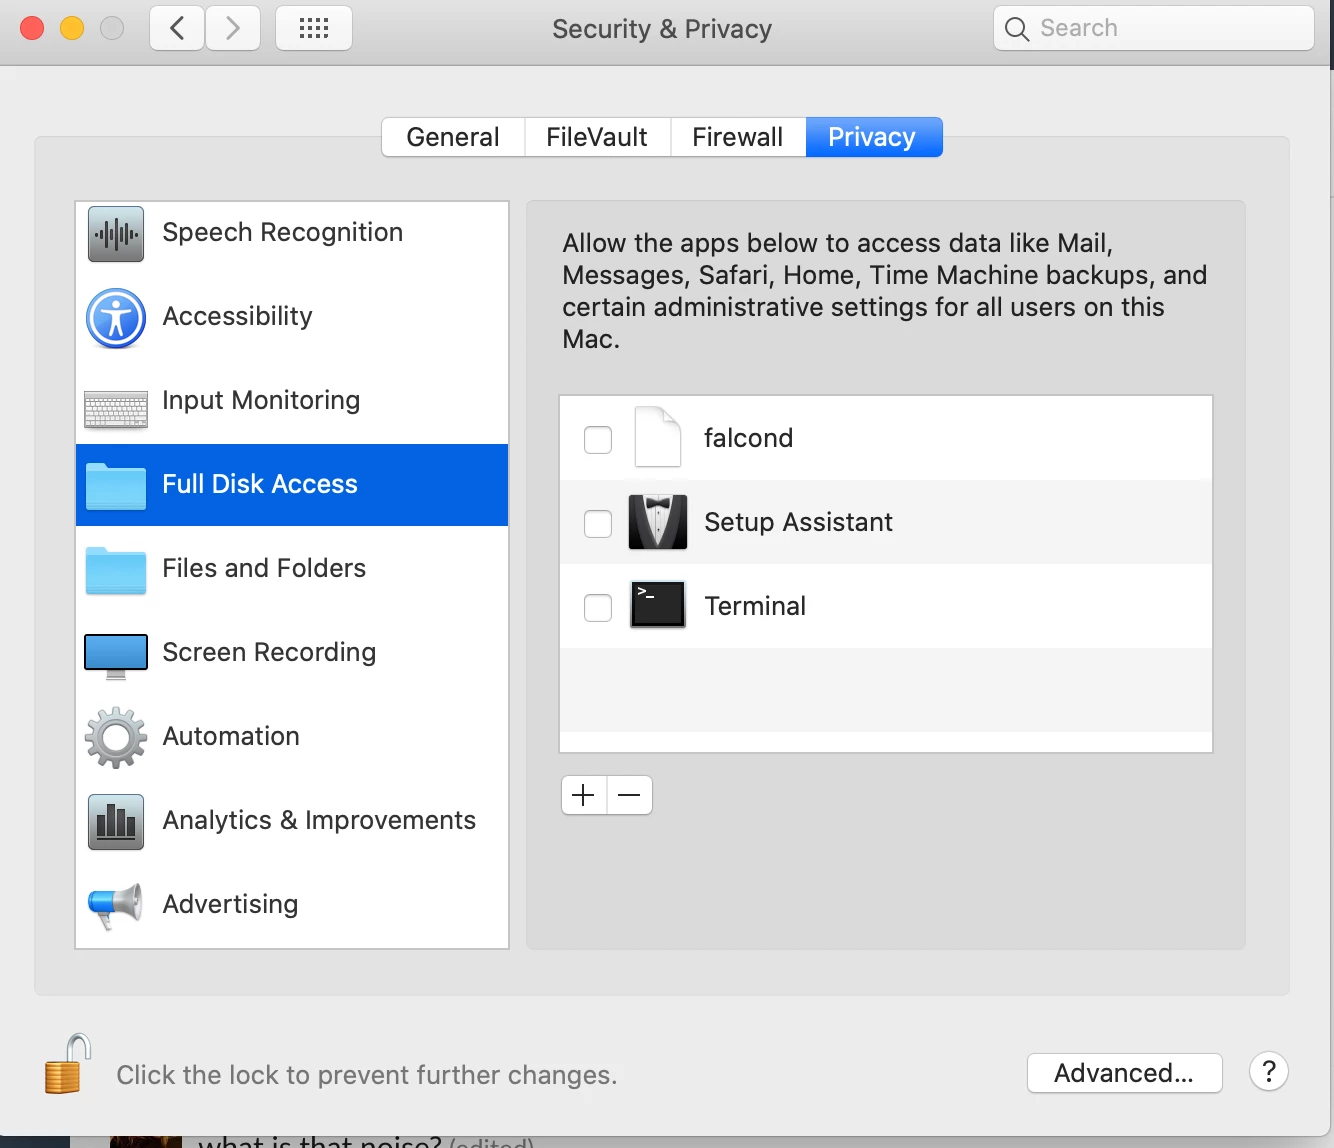Remove an app with the minus button
Viewport: 1334px width, 1148px height.
630,795
